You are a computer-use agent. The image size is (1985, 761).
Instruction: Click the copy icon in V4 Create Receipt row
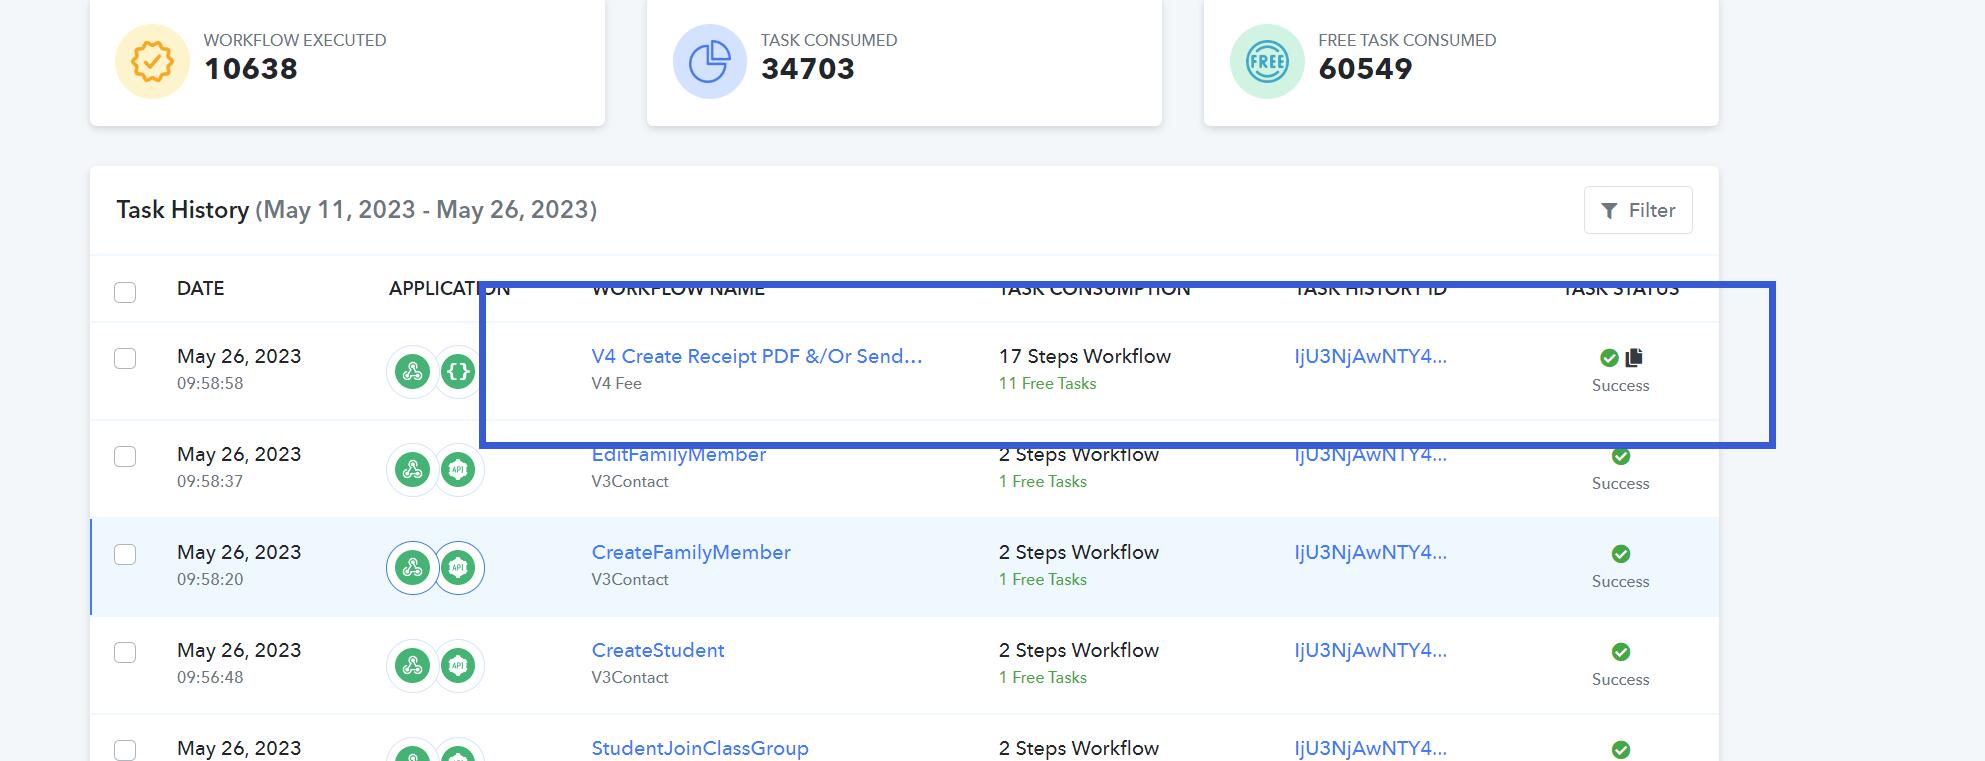click(1634, 357)
